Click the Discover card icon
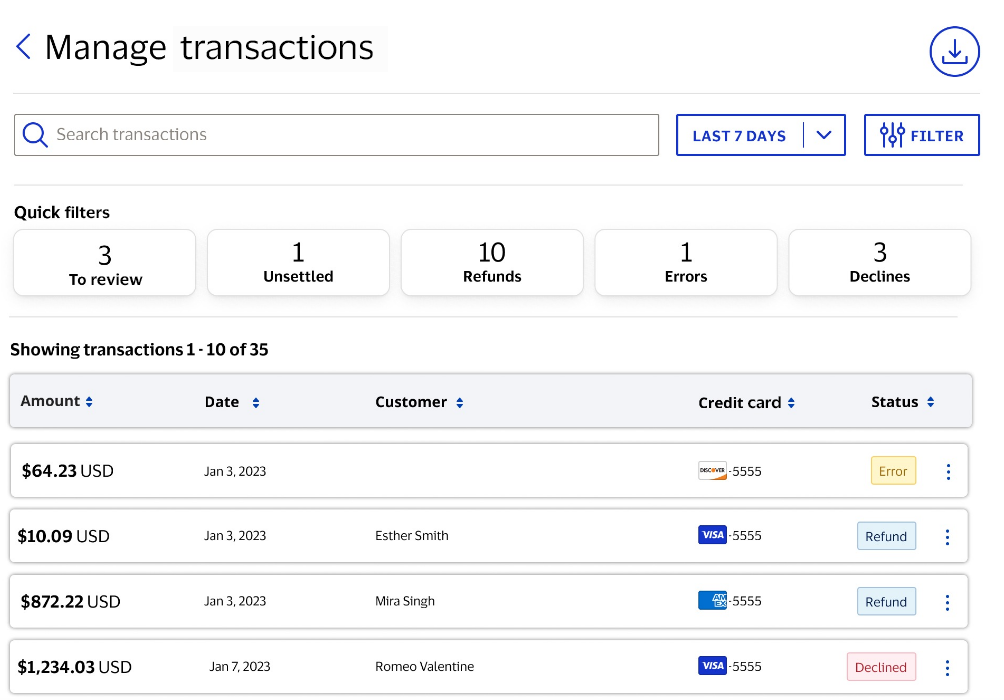The width and height of the screenshot is (1004, 700). (712, 471)
